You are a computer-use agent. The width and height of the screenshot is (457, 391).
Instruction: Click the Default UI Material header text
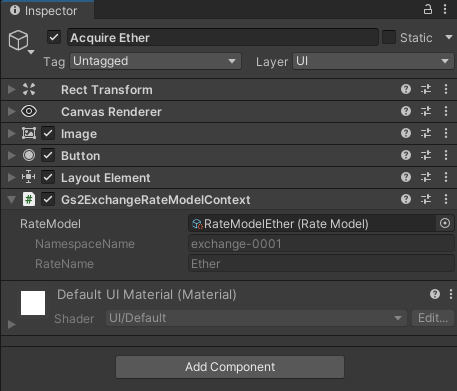(147, 295)
